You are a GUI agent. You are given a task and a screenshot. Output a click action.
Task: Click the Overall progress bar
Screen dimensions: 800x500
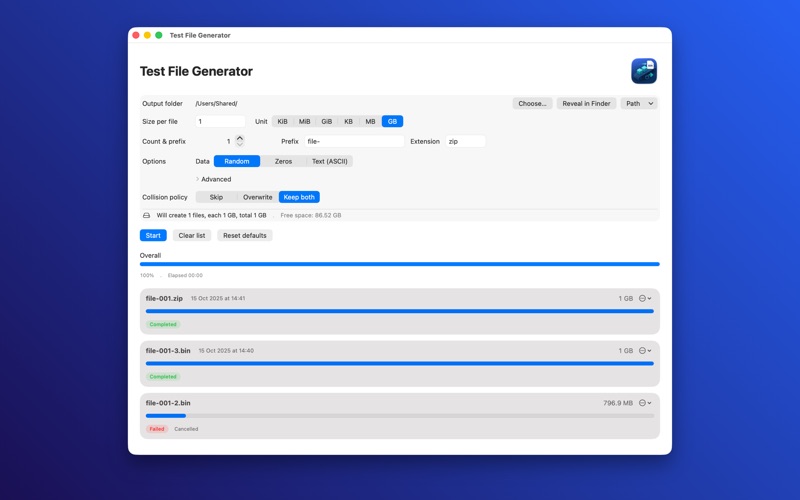click(399, 264)
